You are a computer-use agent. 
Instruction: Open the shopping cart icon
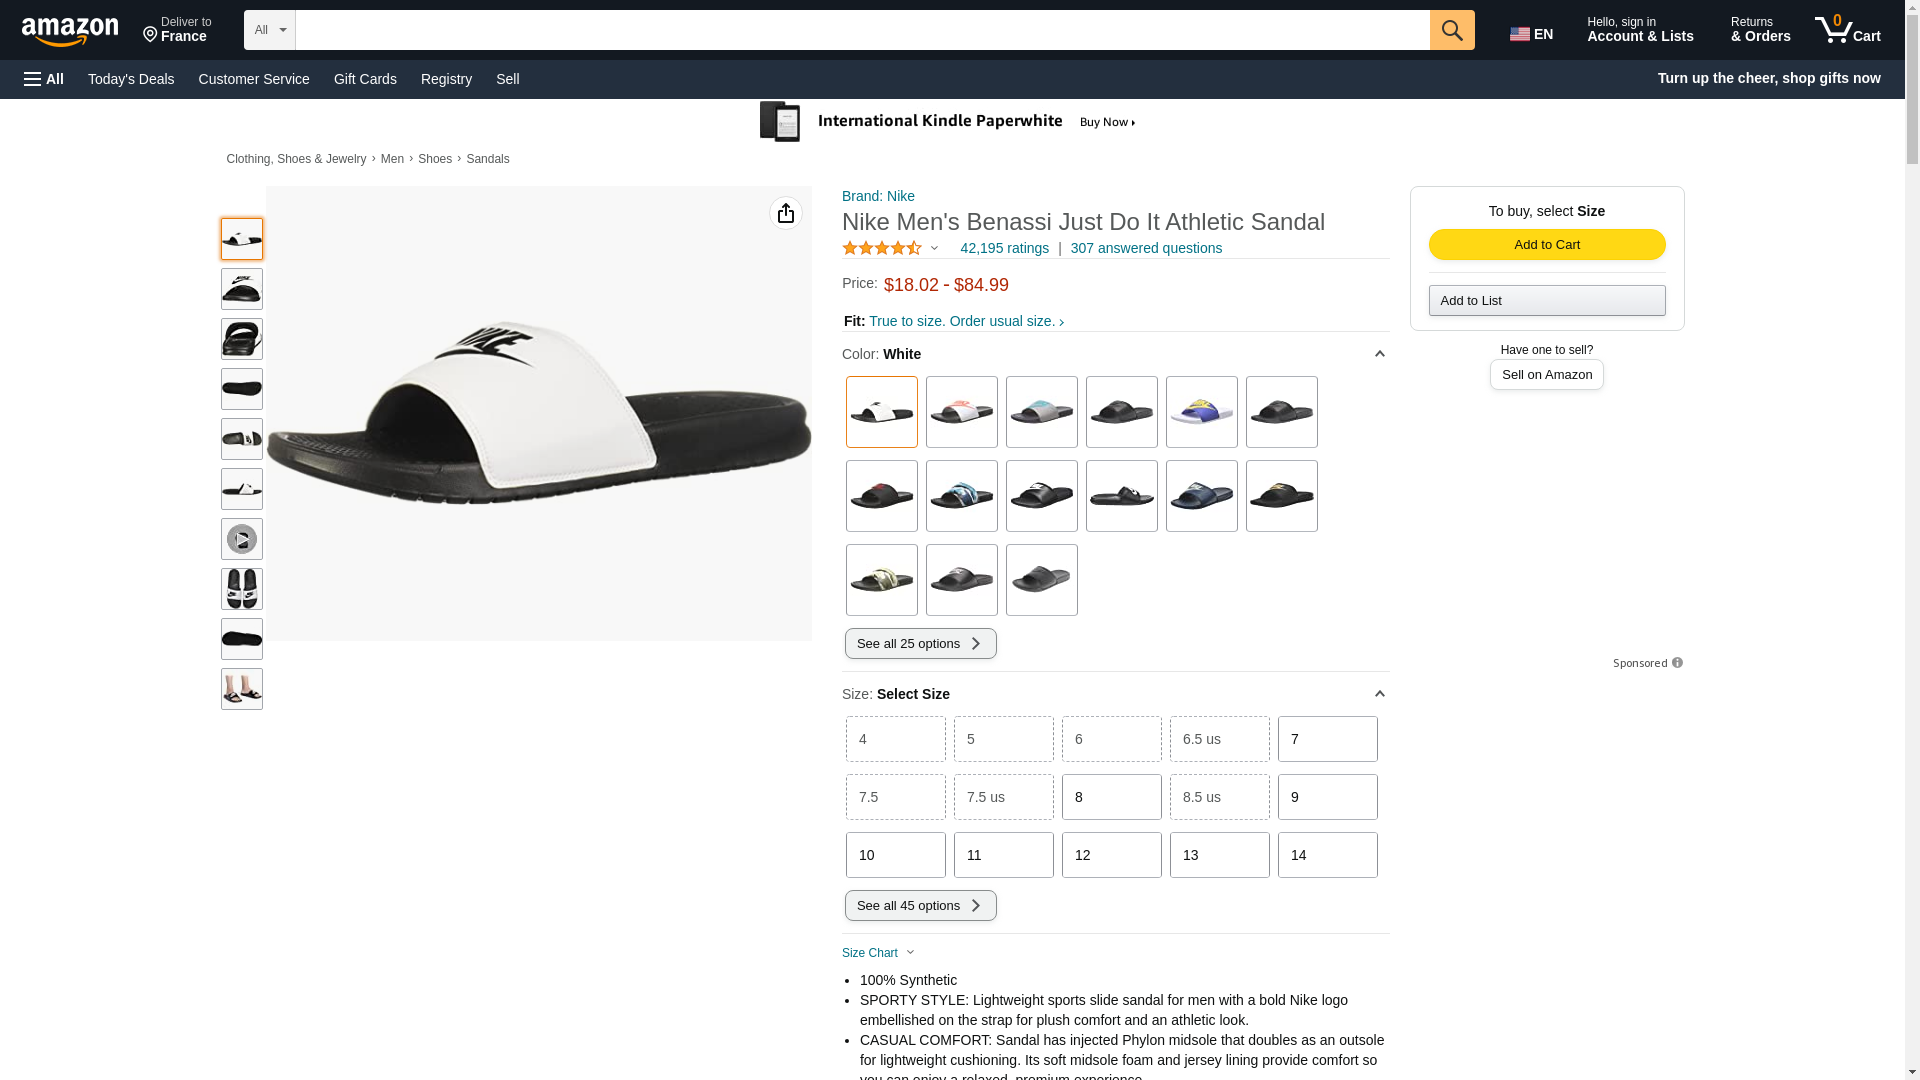pyautogui.click(x=1847, y=30)
